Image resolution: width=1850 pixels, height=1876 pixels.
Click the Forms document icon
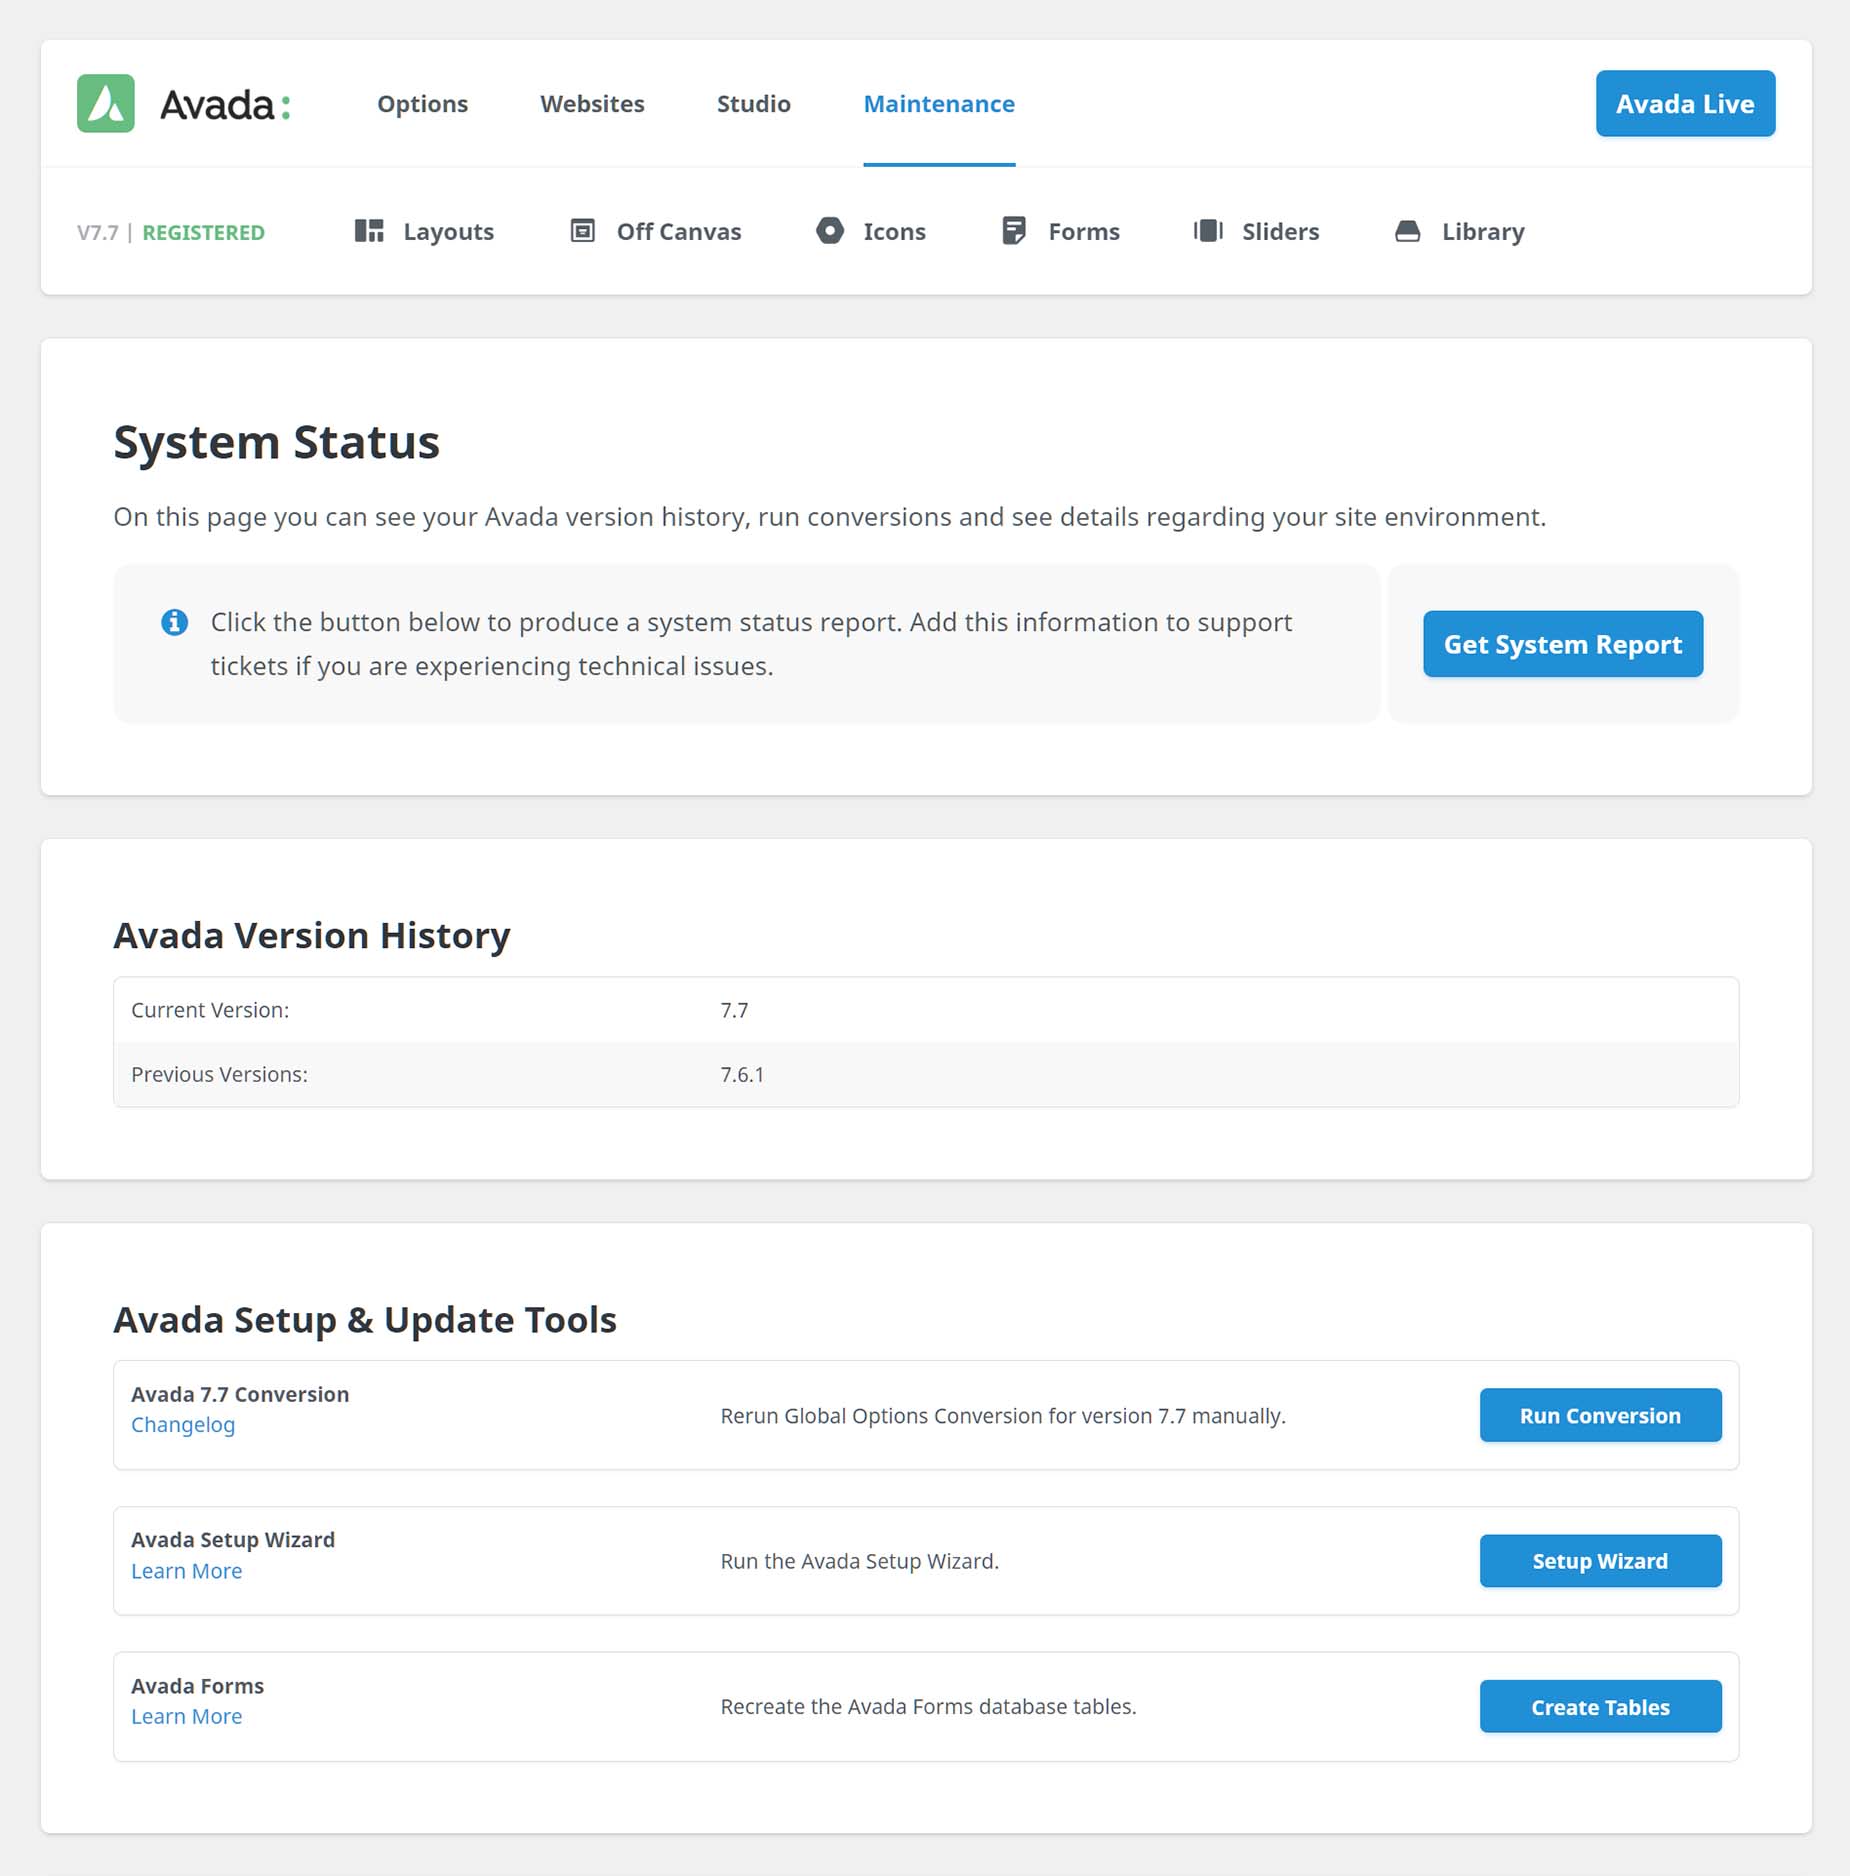coord(1014,231)
